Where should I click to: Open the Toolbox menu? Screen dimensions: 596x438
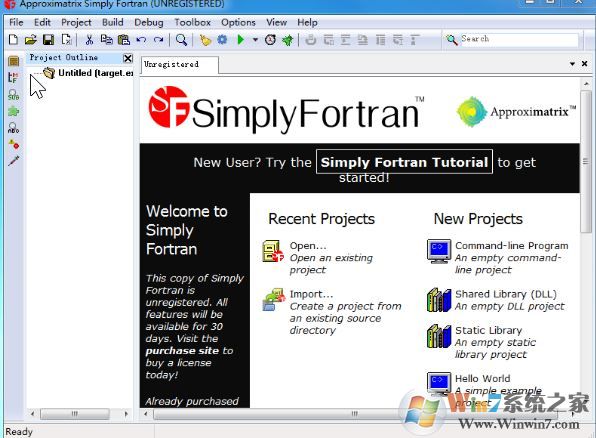tap(192, 22)
